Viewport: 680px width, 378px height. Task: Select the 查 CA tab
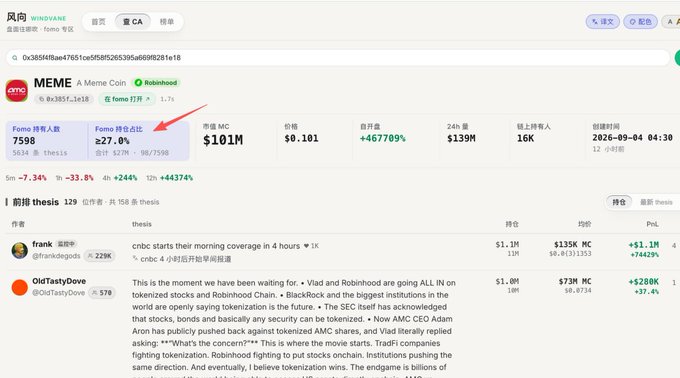(133, 22)
